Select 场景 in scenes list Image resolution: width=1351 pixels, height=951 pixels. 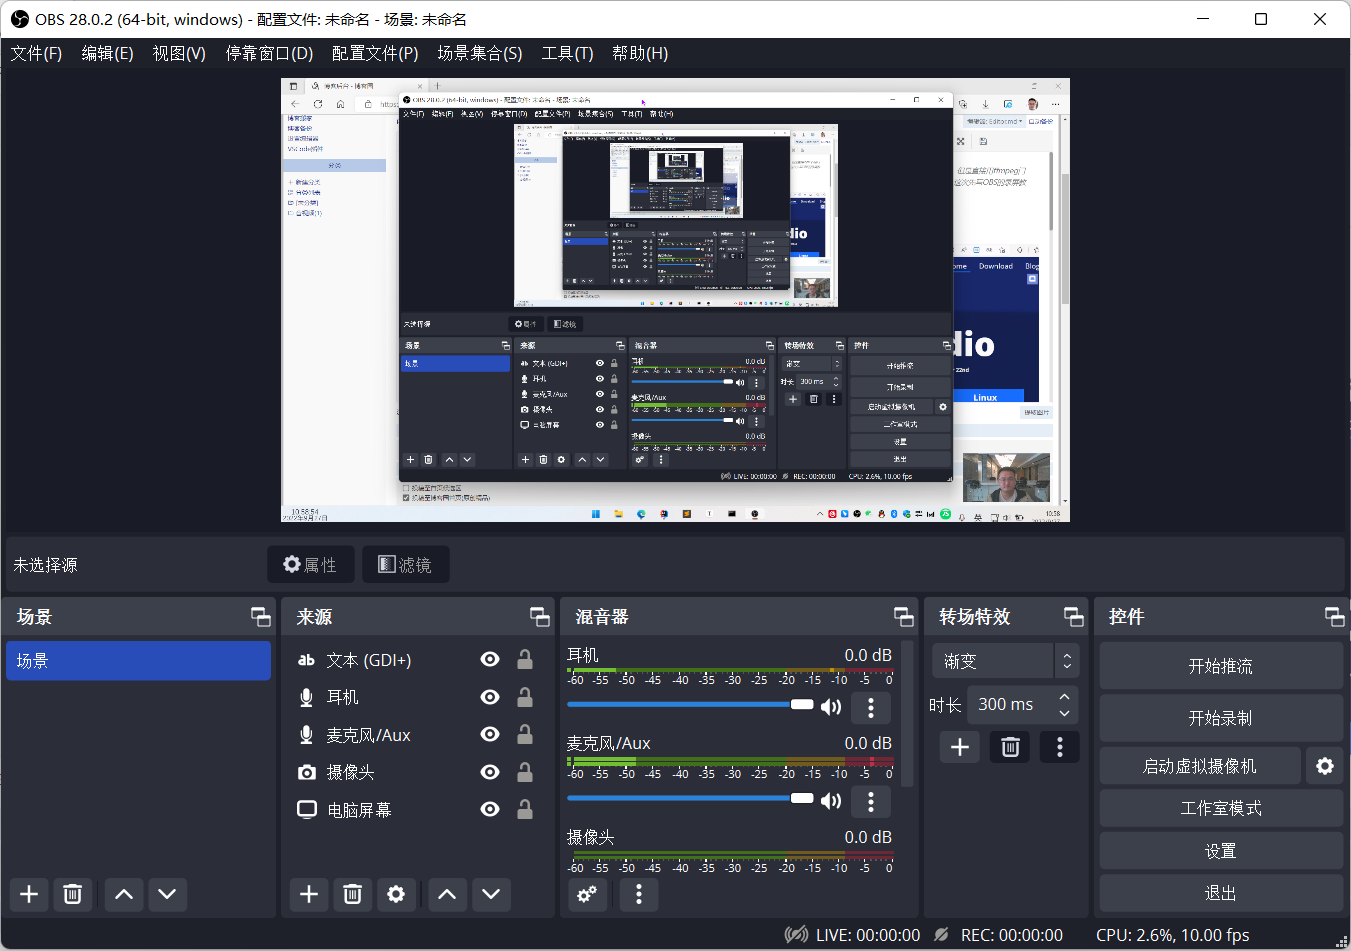pyautogui.click(x=138, y=661)
